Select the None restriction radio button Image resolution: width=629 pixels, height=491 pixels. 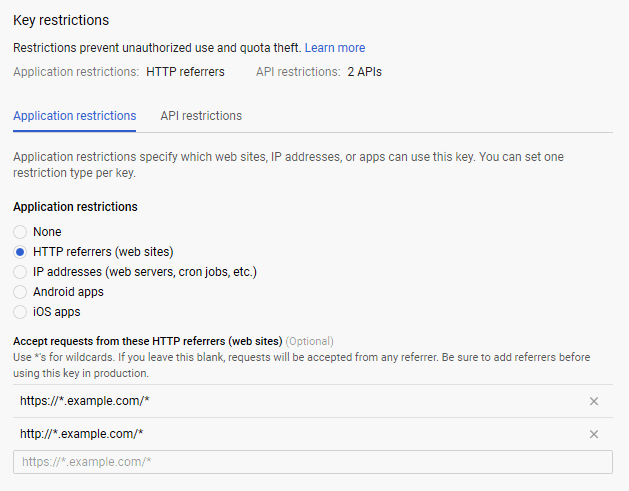20,232
